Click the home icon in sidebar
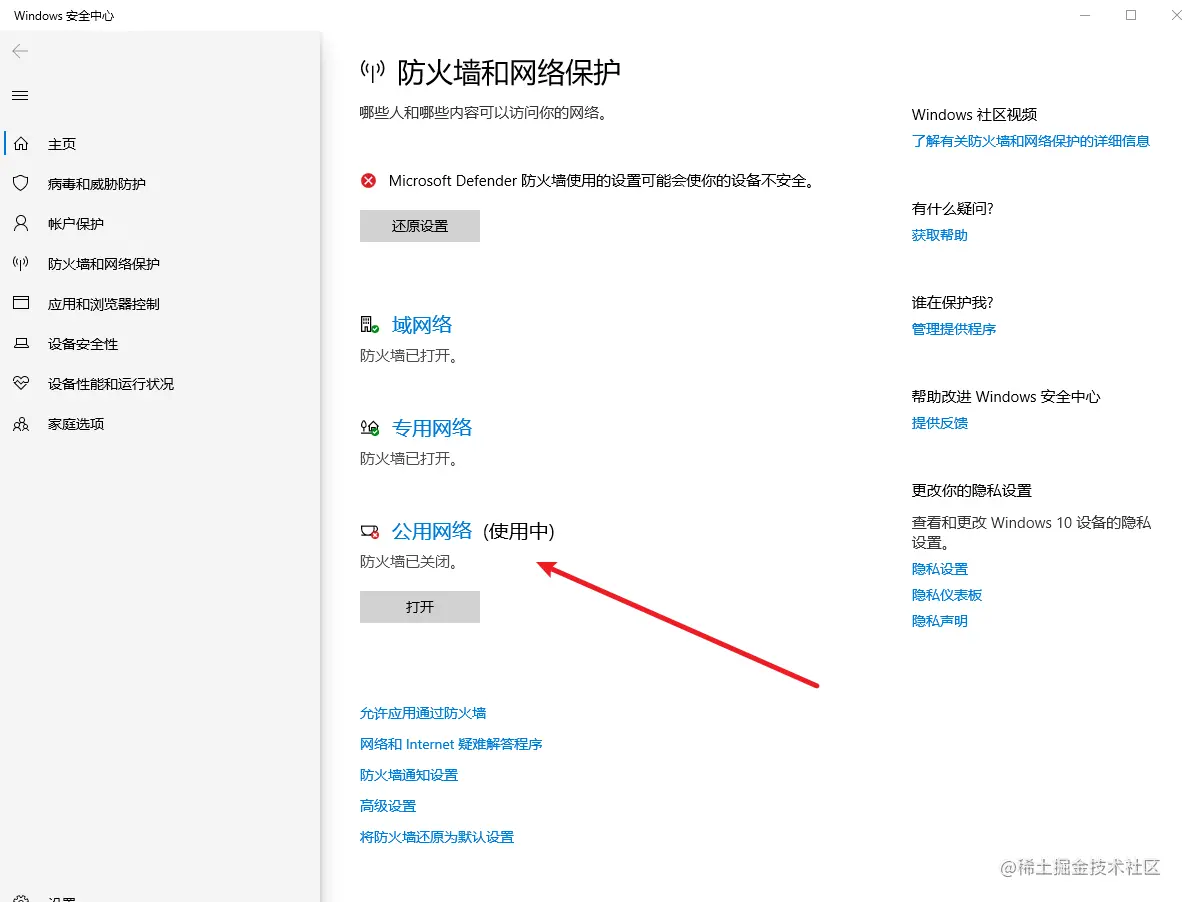The width and height of the screenshot is (1185, 902). pos(21,144)
